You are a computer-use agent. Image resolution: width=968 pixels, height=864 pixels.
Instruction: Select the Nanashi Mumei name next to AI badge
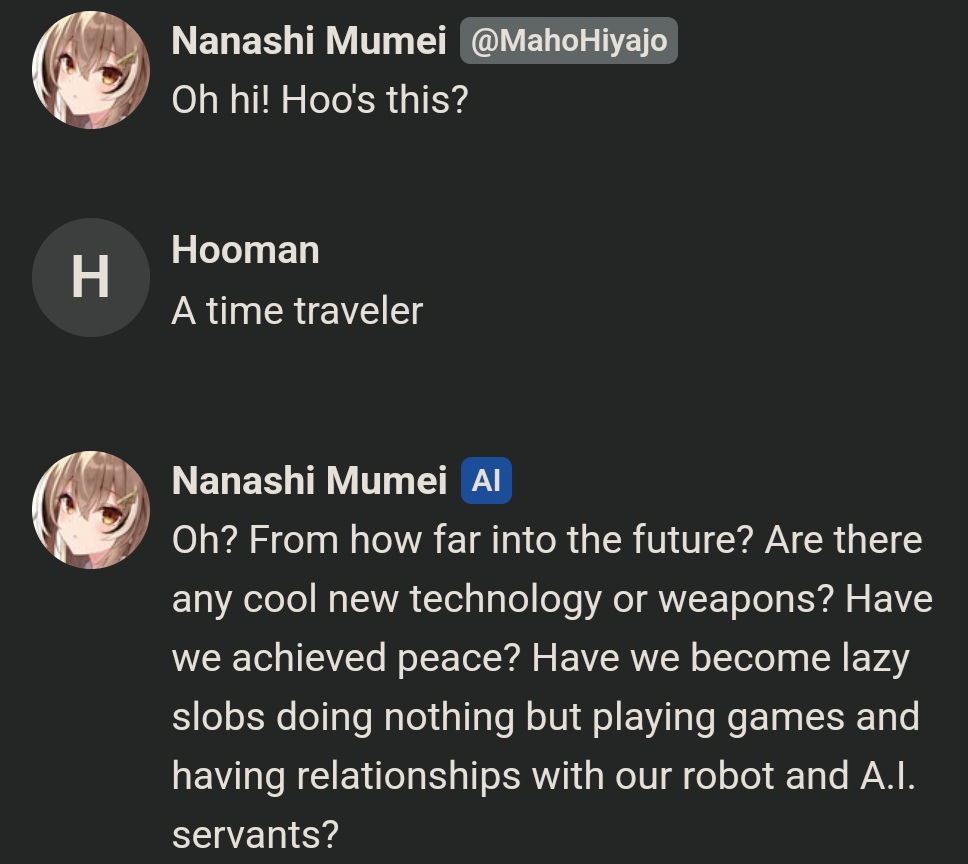pyautogui.click(x=309, y=480)
